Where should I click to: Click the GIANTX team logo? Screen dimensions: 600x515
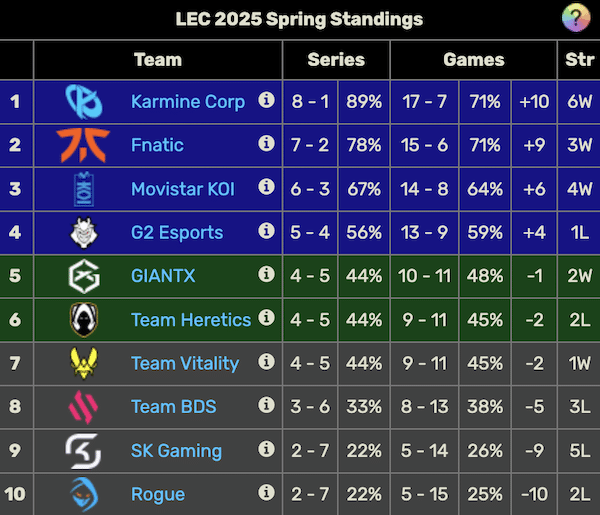(82, 276)
